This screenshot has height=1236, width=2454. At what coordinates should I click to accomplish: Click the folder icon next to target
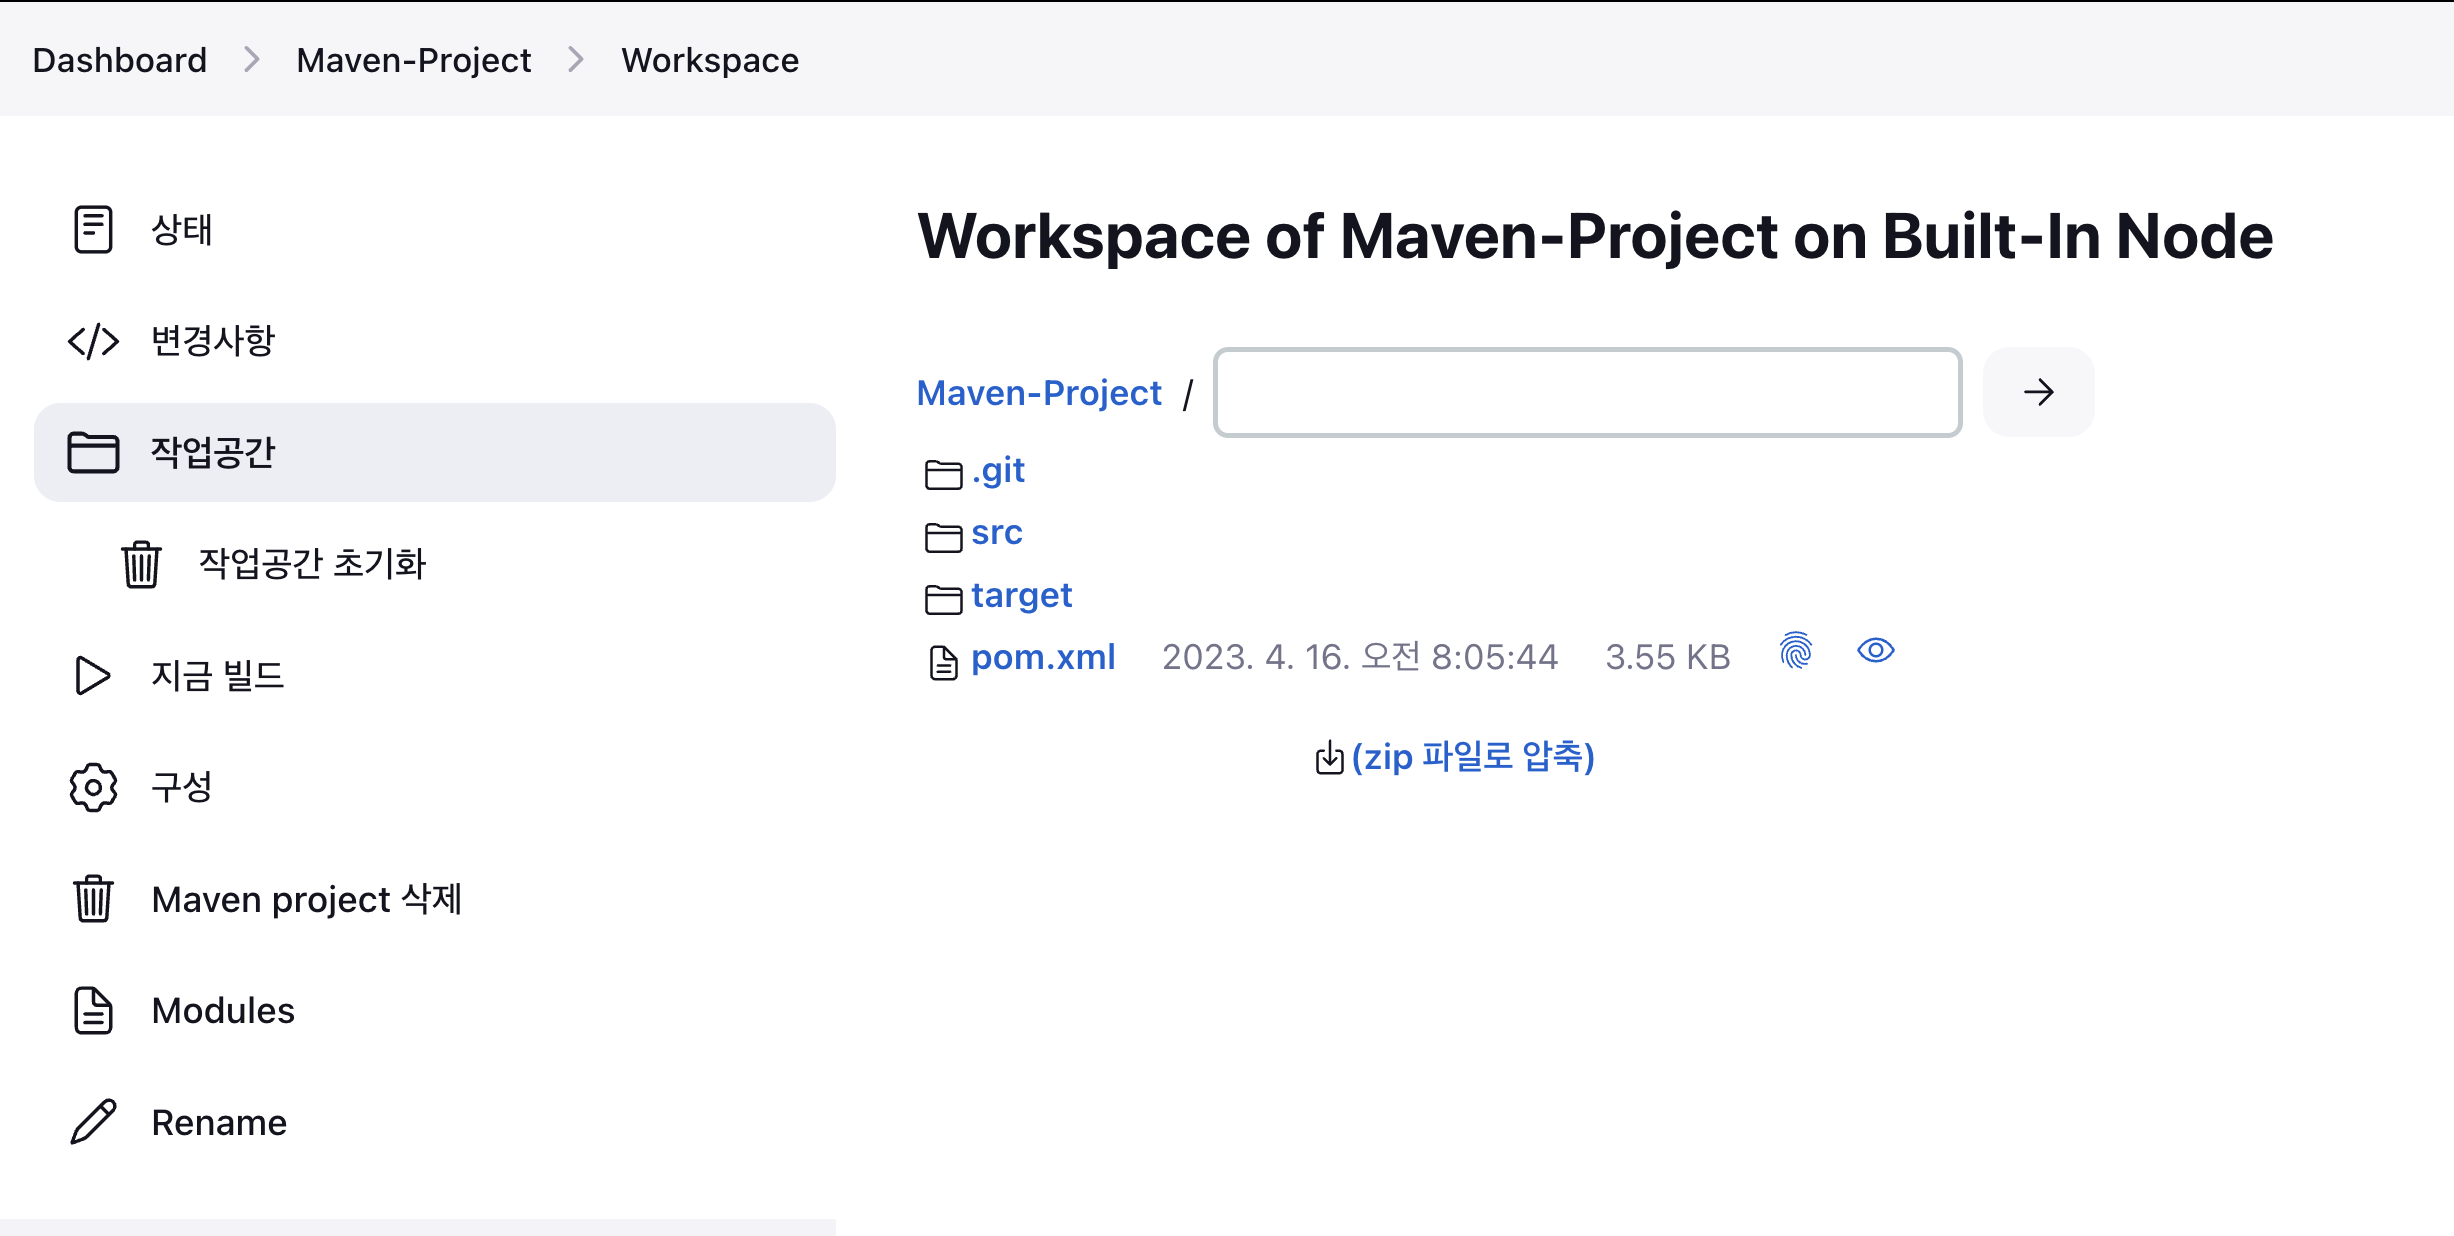point(943,599)
